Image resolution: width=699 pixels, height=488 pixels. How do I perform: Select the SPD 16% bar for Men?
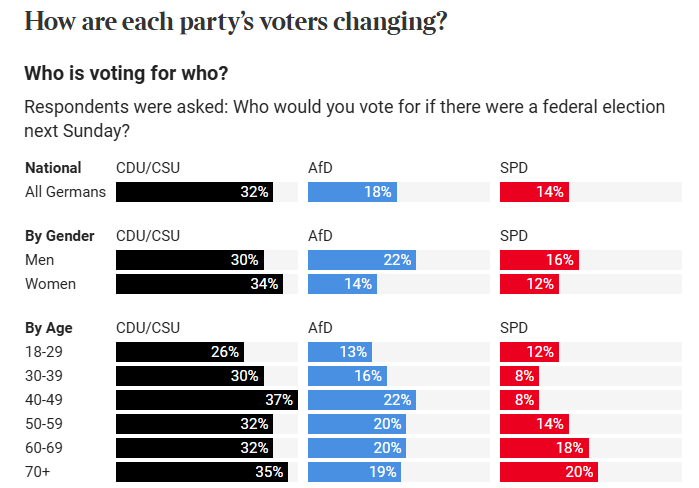(539, 260)
